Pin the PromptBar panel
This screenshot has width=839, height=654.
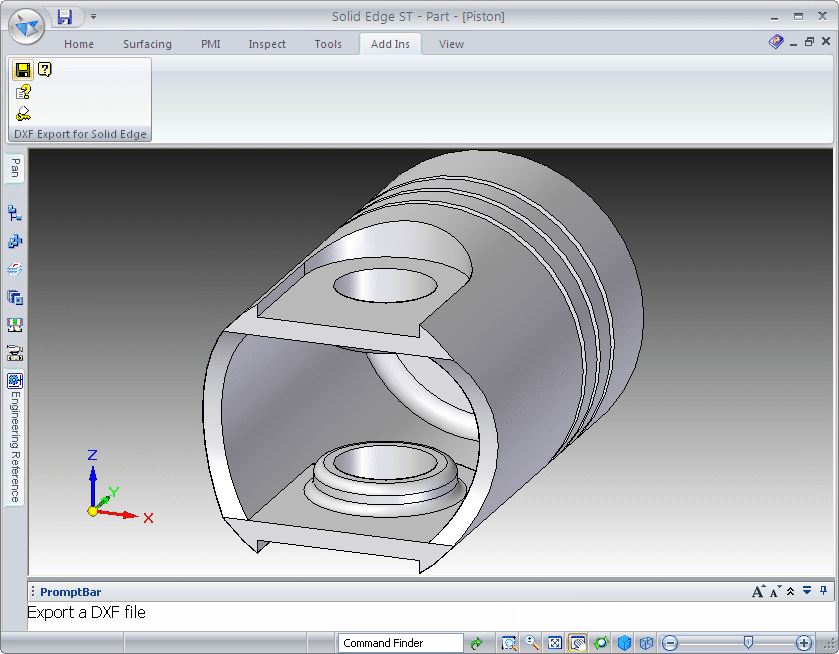[x=823, y=591]
